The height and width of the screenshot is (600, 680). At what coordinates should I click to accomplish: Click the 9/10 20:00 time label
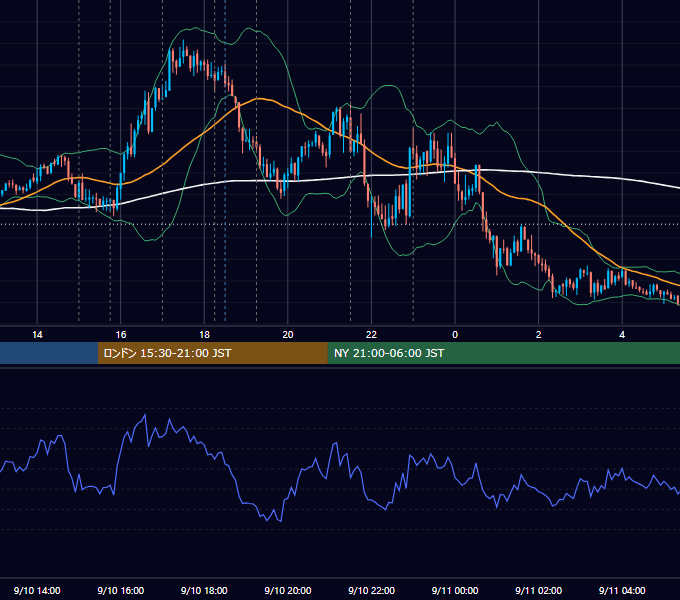pyautogui.click(x=288, y=590)
